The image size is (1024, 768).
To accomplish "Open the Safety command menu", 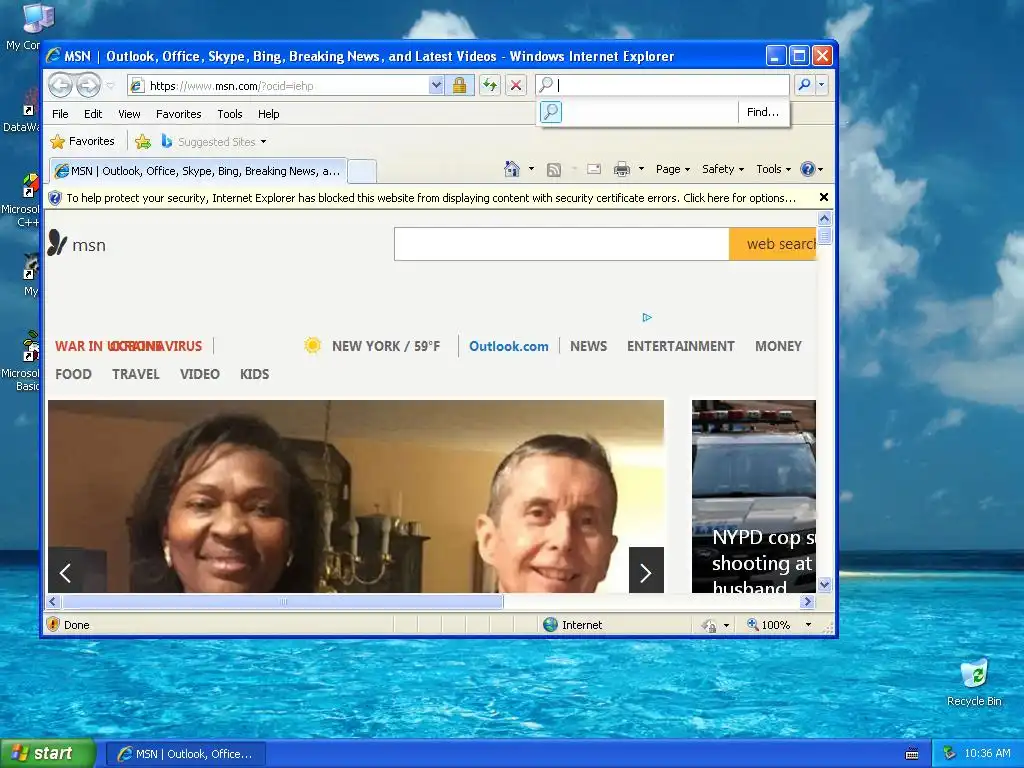I will tap(722, 169).
